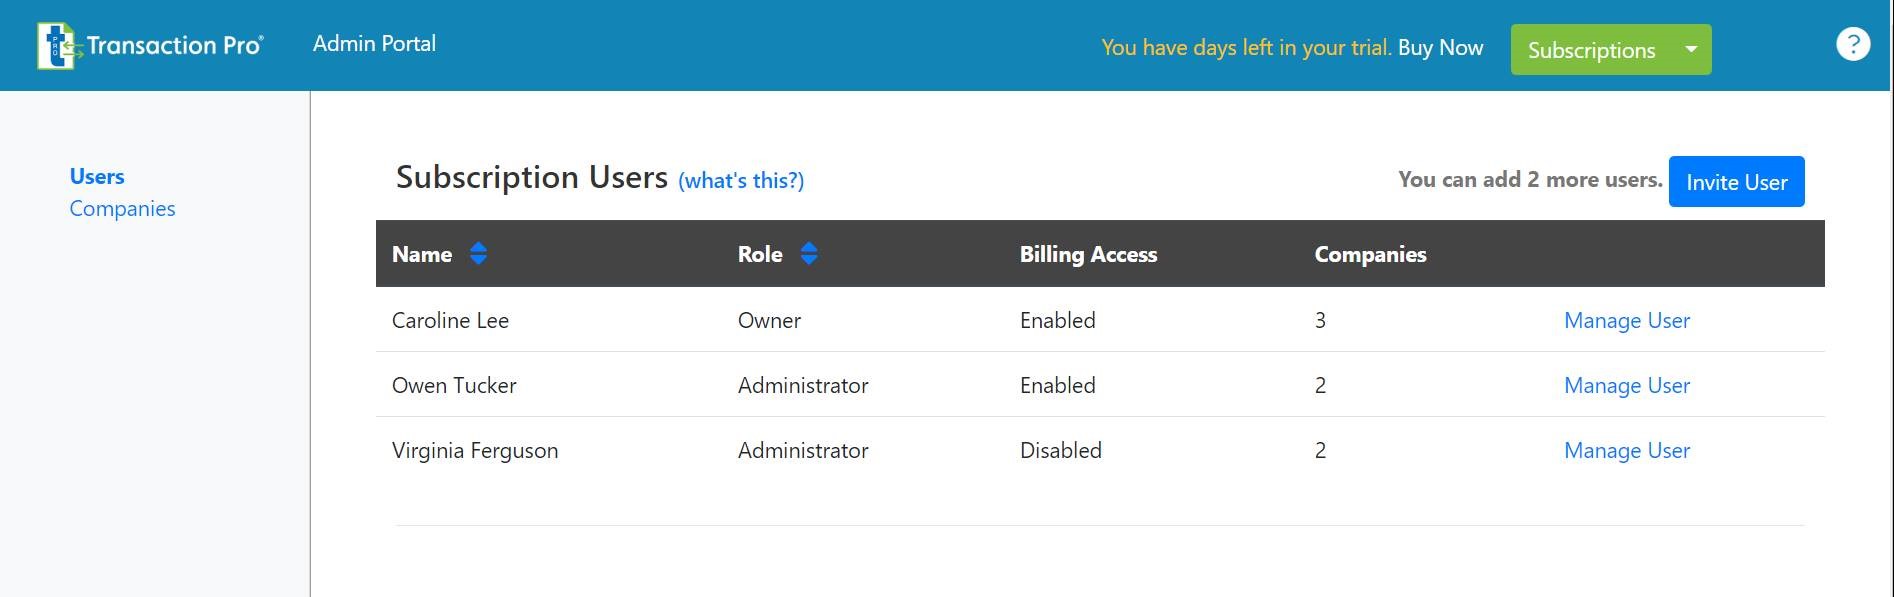Click the Companies column header

[1370, 254]
